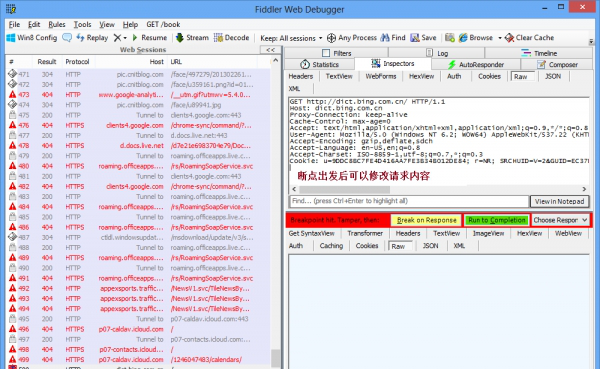This screenshot has width=600, height=383.
Task: Open Browse dropdown arrow
Action: pyautogui.click(x=499, y=38)
